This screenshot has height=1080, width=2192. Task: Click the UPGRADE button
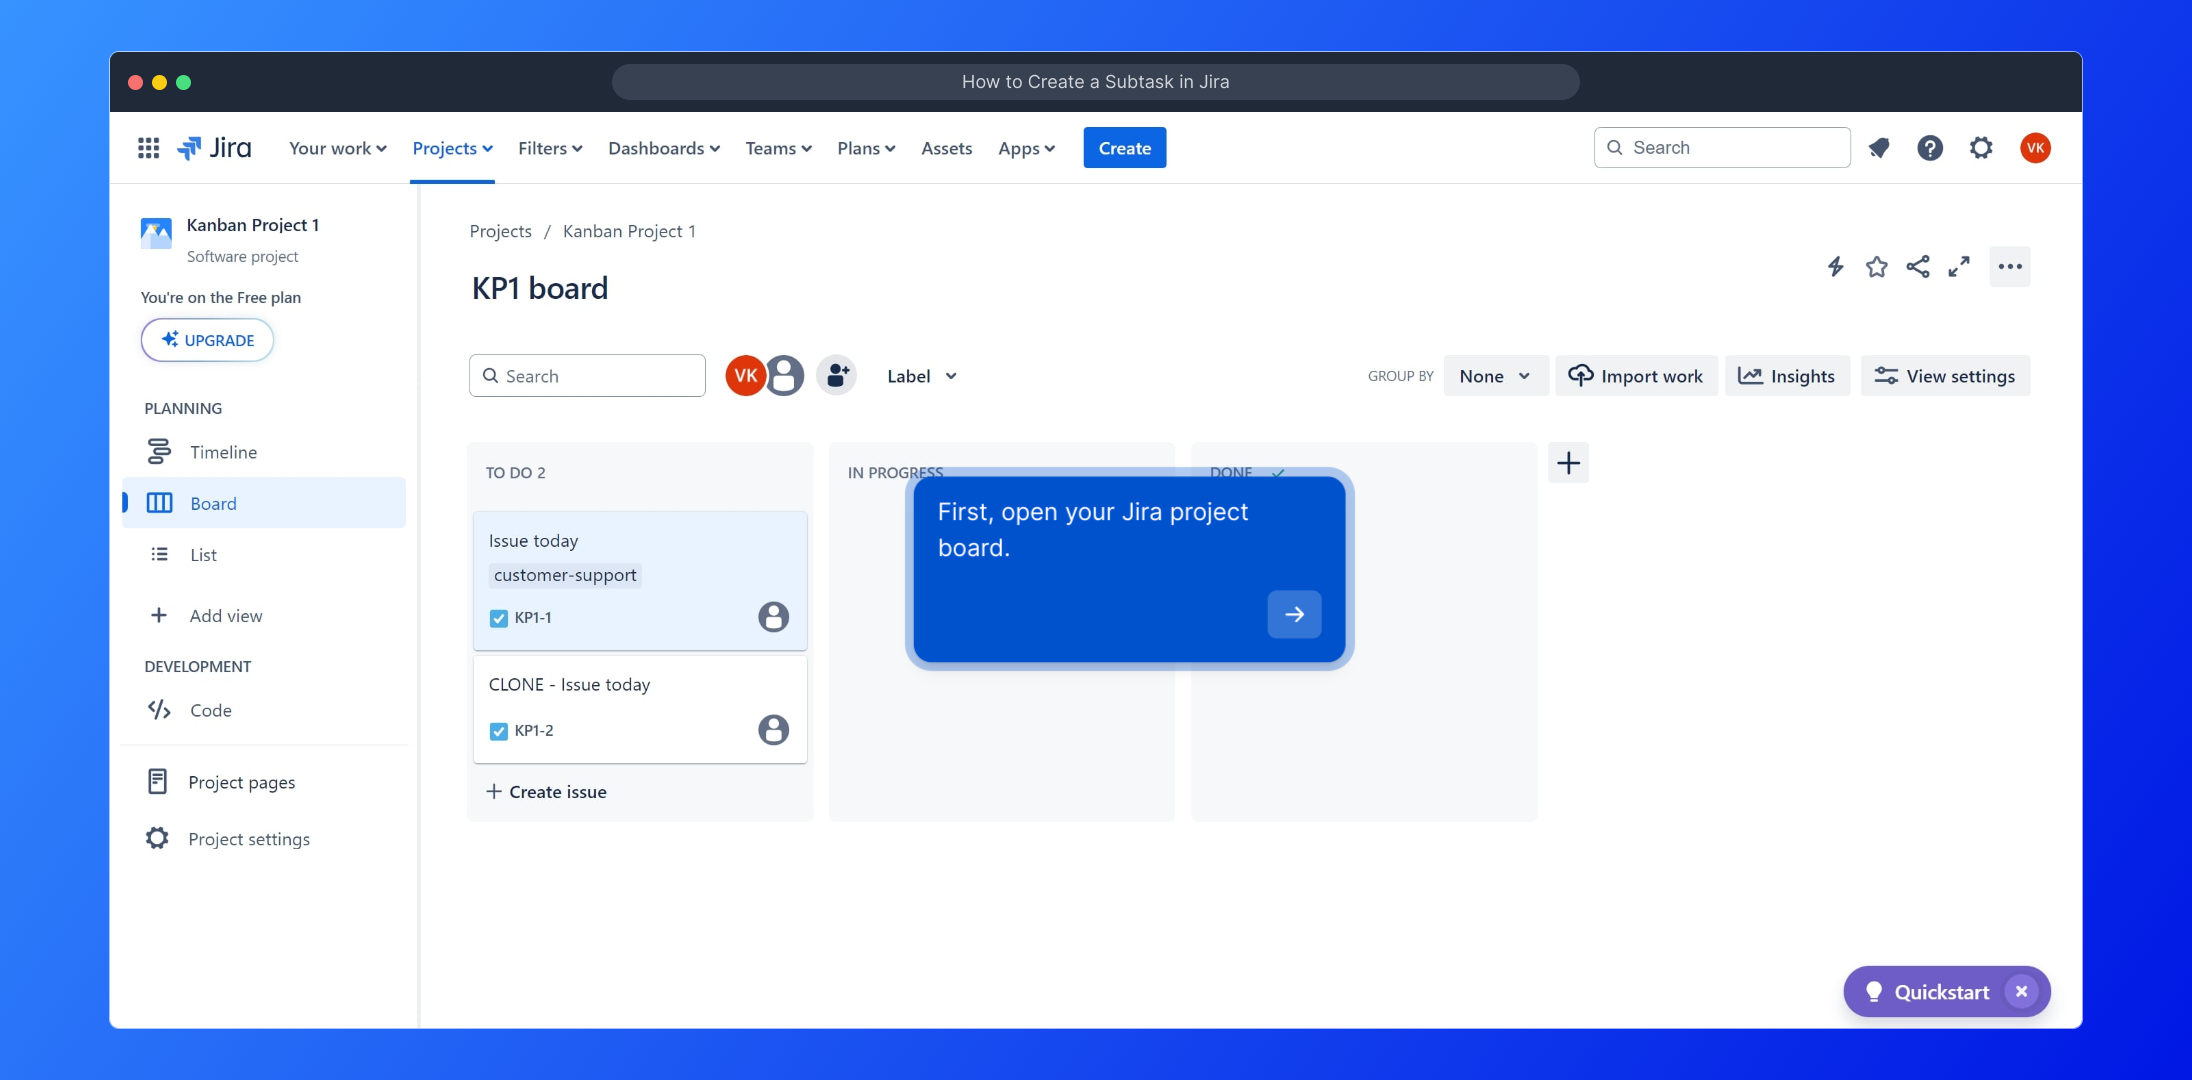pos(207,340)
